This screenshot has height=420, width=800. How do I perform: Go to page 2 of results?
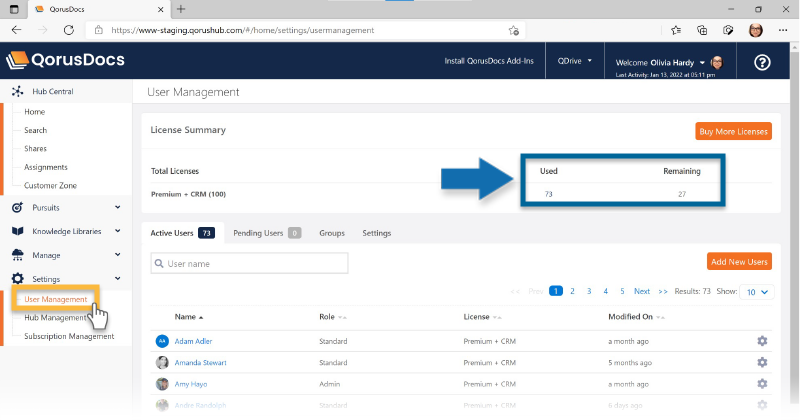pos(572,291)
